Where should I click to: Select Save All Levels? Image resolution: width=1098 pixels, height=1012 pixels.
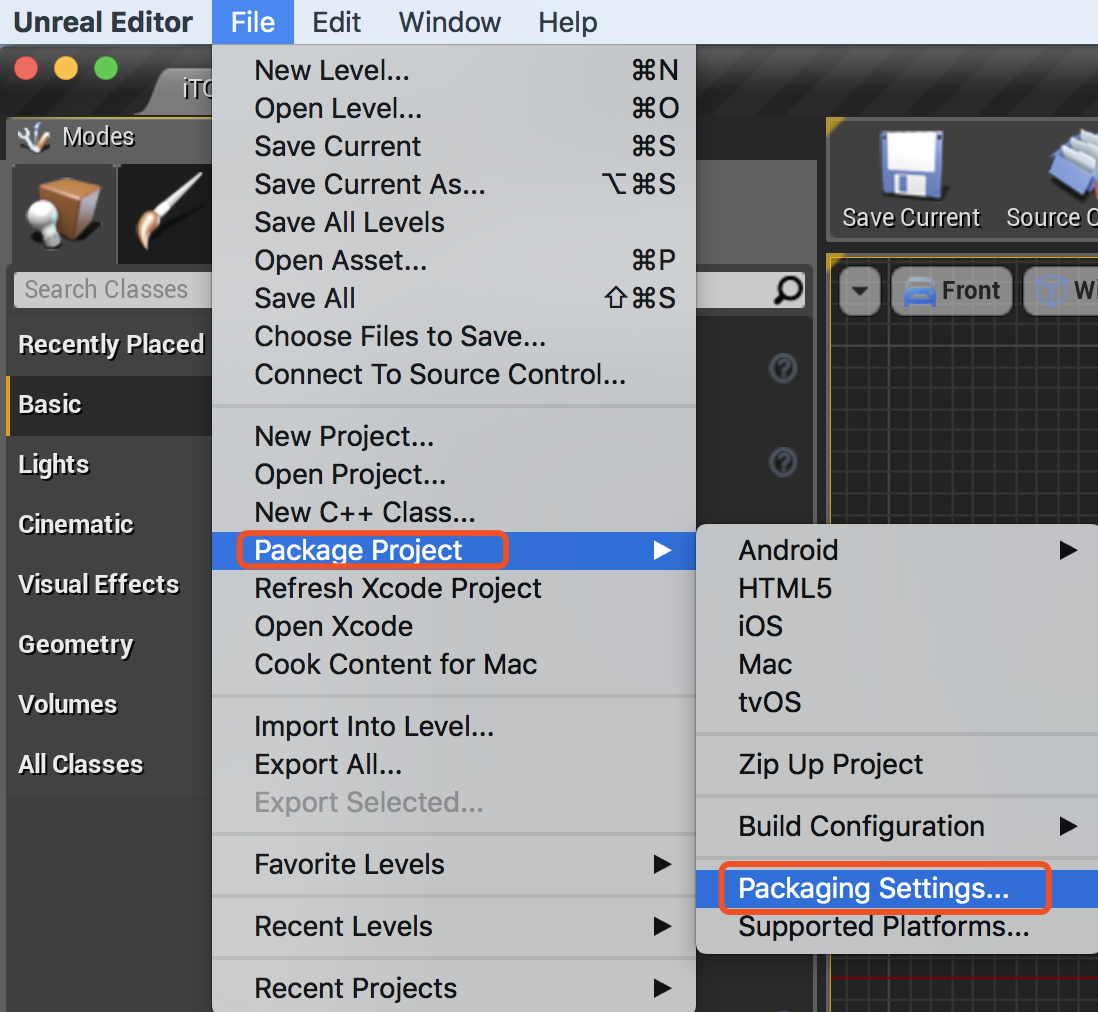[x=454, y=223]
